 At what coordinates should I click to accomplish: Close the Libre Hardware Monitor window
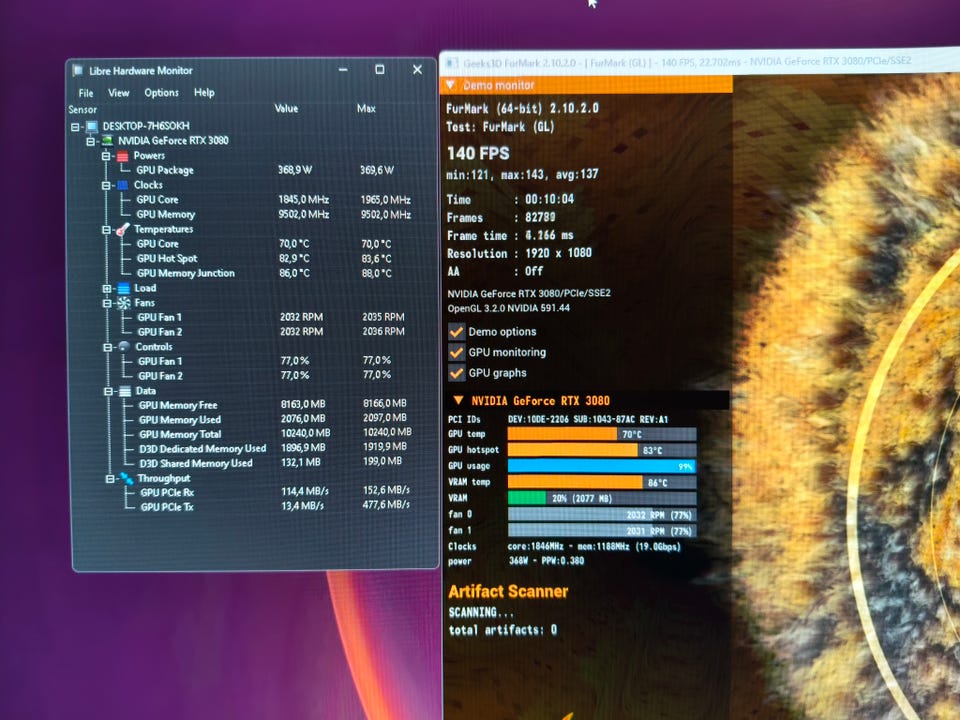coord(418,70)
